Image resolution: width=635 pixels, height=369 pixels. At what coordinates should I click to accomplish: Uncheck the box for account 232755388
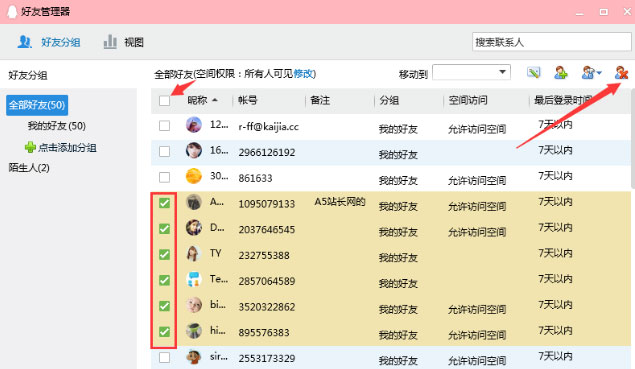pos(164,254)
